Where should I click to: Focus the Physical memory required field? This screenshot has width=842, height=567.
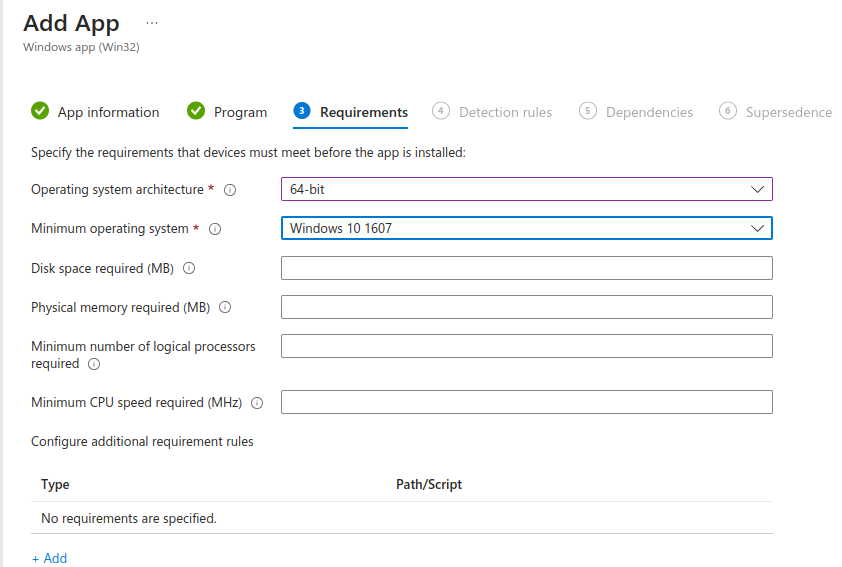[x=526, y=307]
